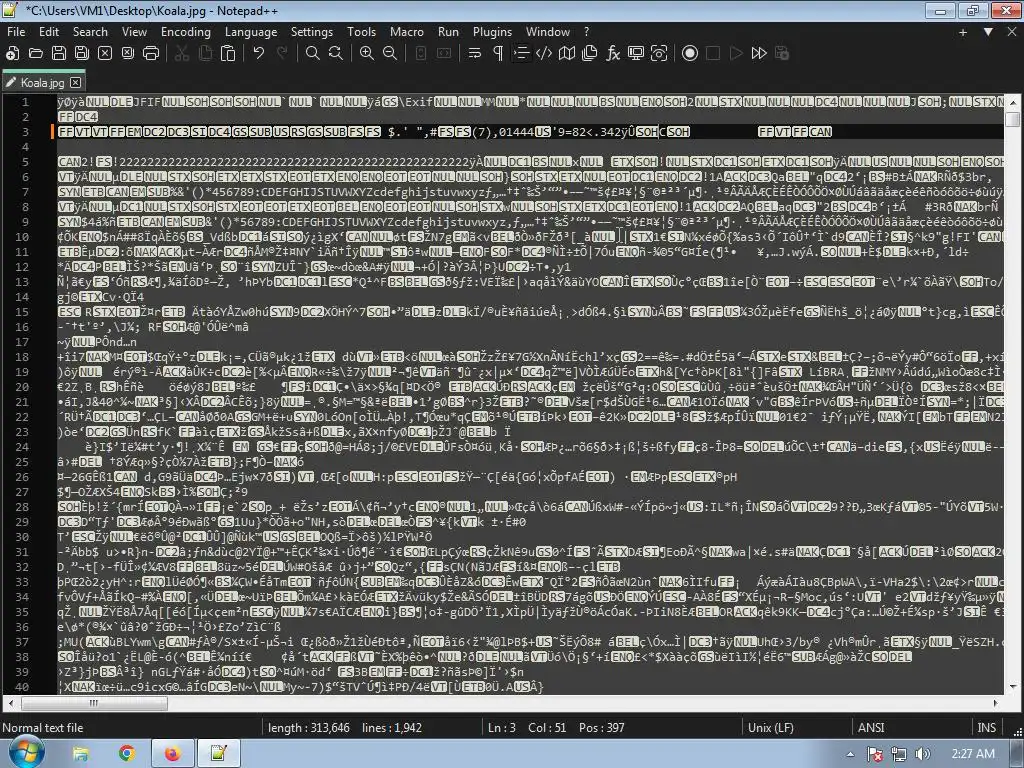Image resolution: width=1024 pixels, height=768 pixels.
Task: Open the question mark help menu
Action: [x=586, y=31]
